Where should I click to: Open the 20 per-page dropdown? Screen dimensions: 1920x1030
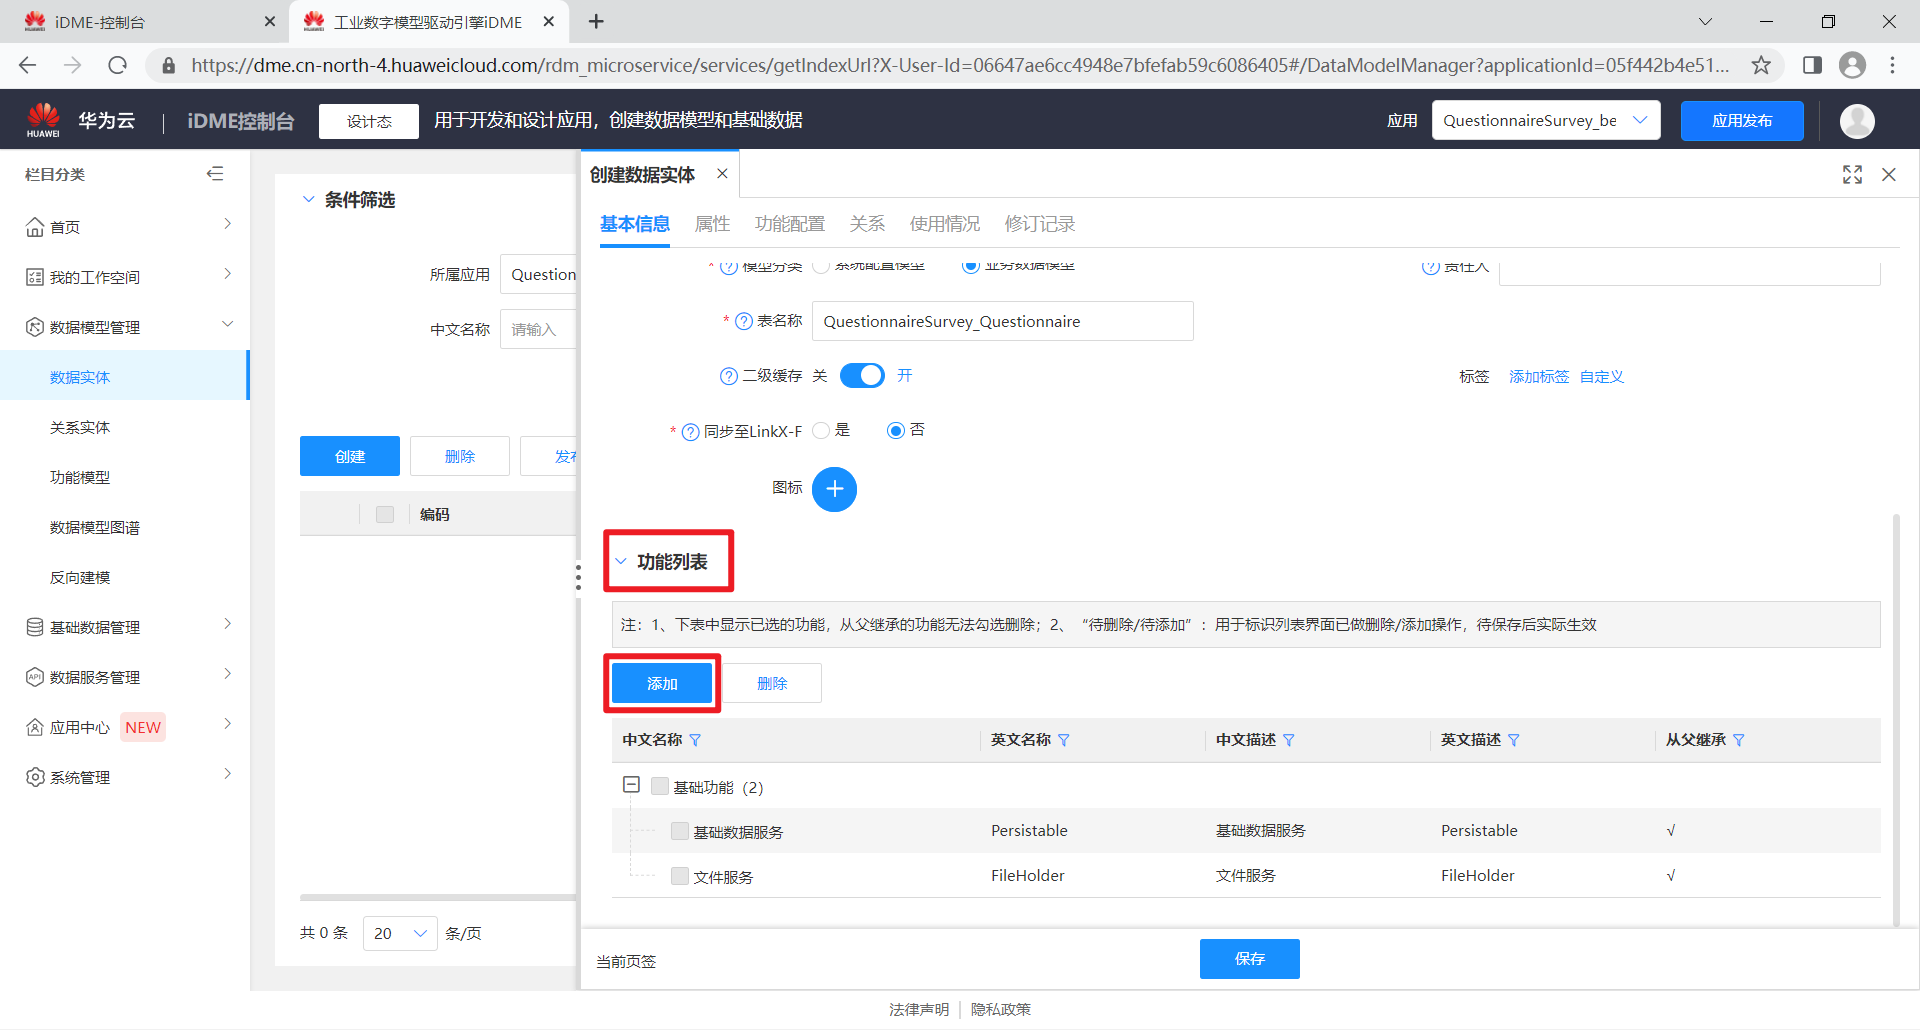(x=400, y=933)
